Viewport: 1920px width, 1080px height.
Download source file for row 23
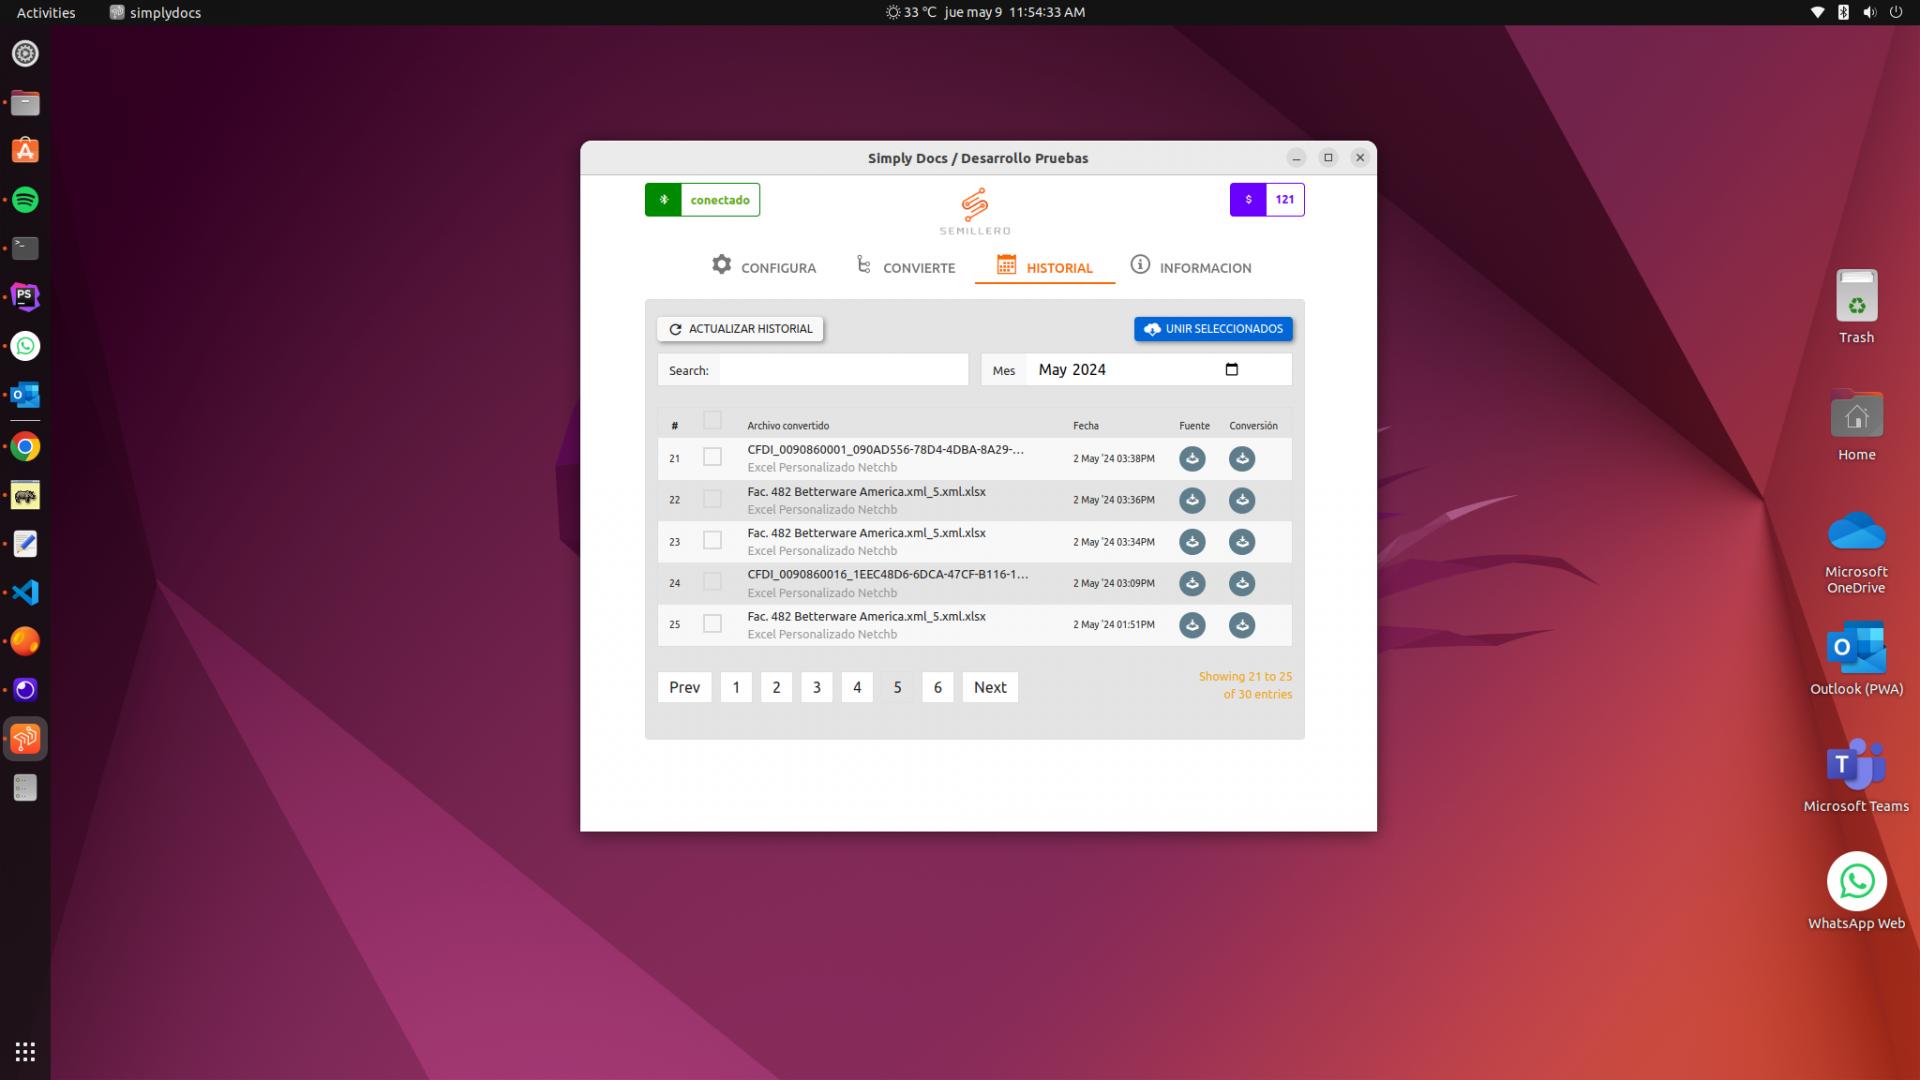pyautogui.click(x=1191, y=542)
